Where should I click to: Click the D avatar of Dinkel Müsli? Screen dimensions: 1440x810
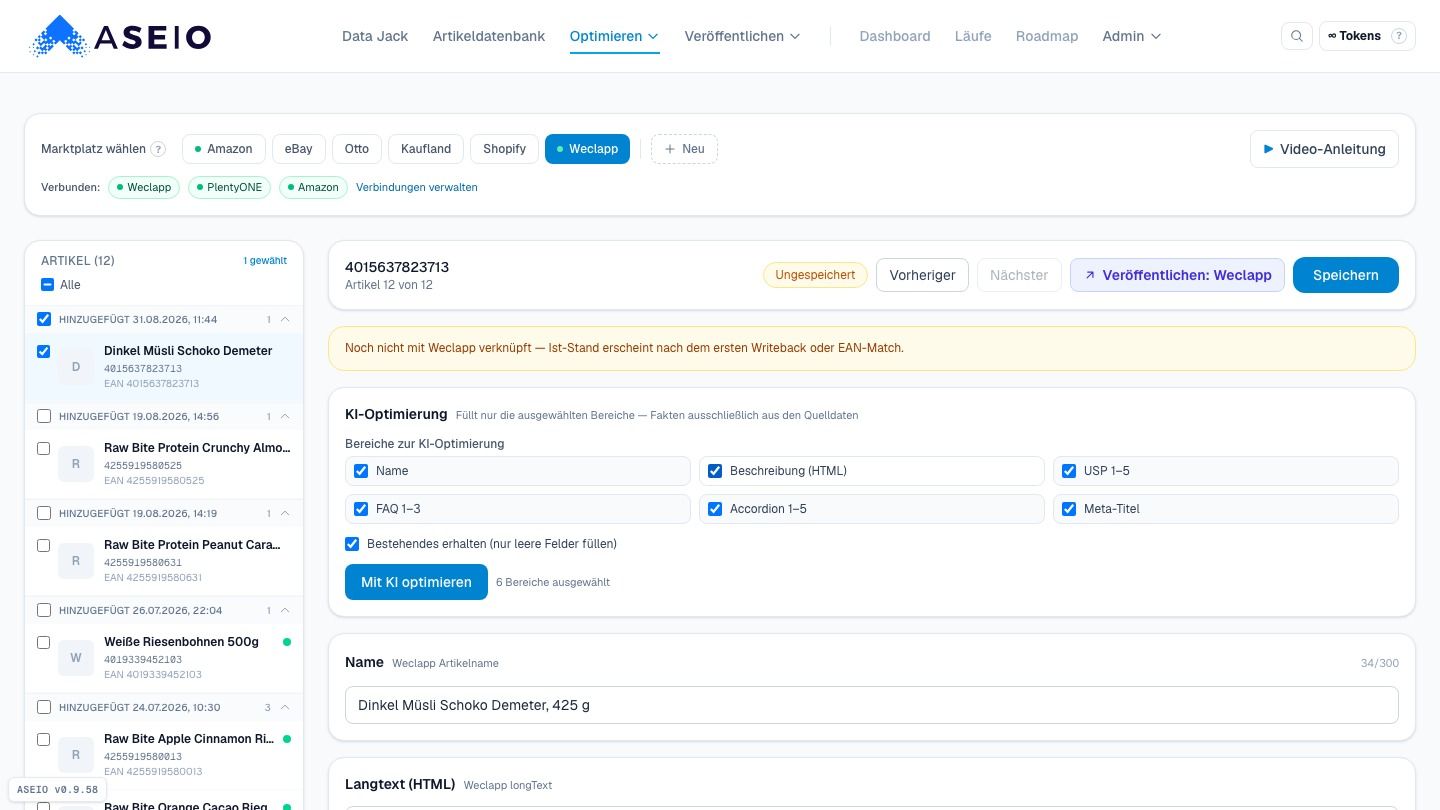click(x=76, y=367)
